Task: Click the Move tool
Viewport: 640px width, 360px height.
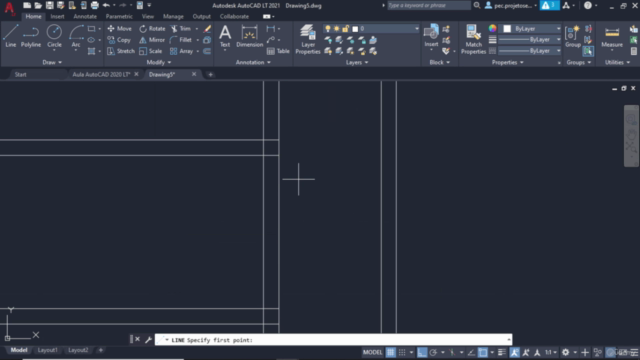Action: tap(119, 29)
